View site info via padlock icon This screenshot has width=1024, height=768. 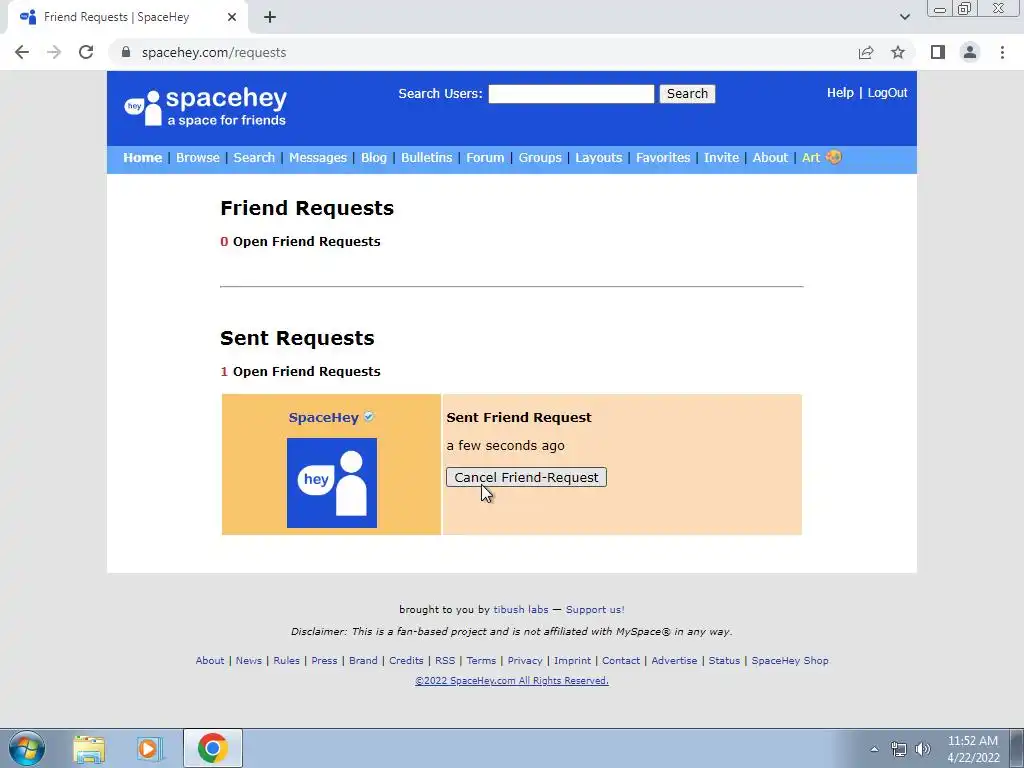pyautogui.click(x=126, y=52)
